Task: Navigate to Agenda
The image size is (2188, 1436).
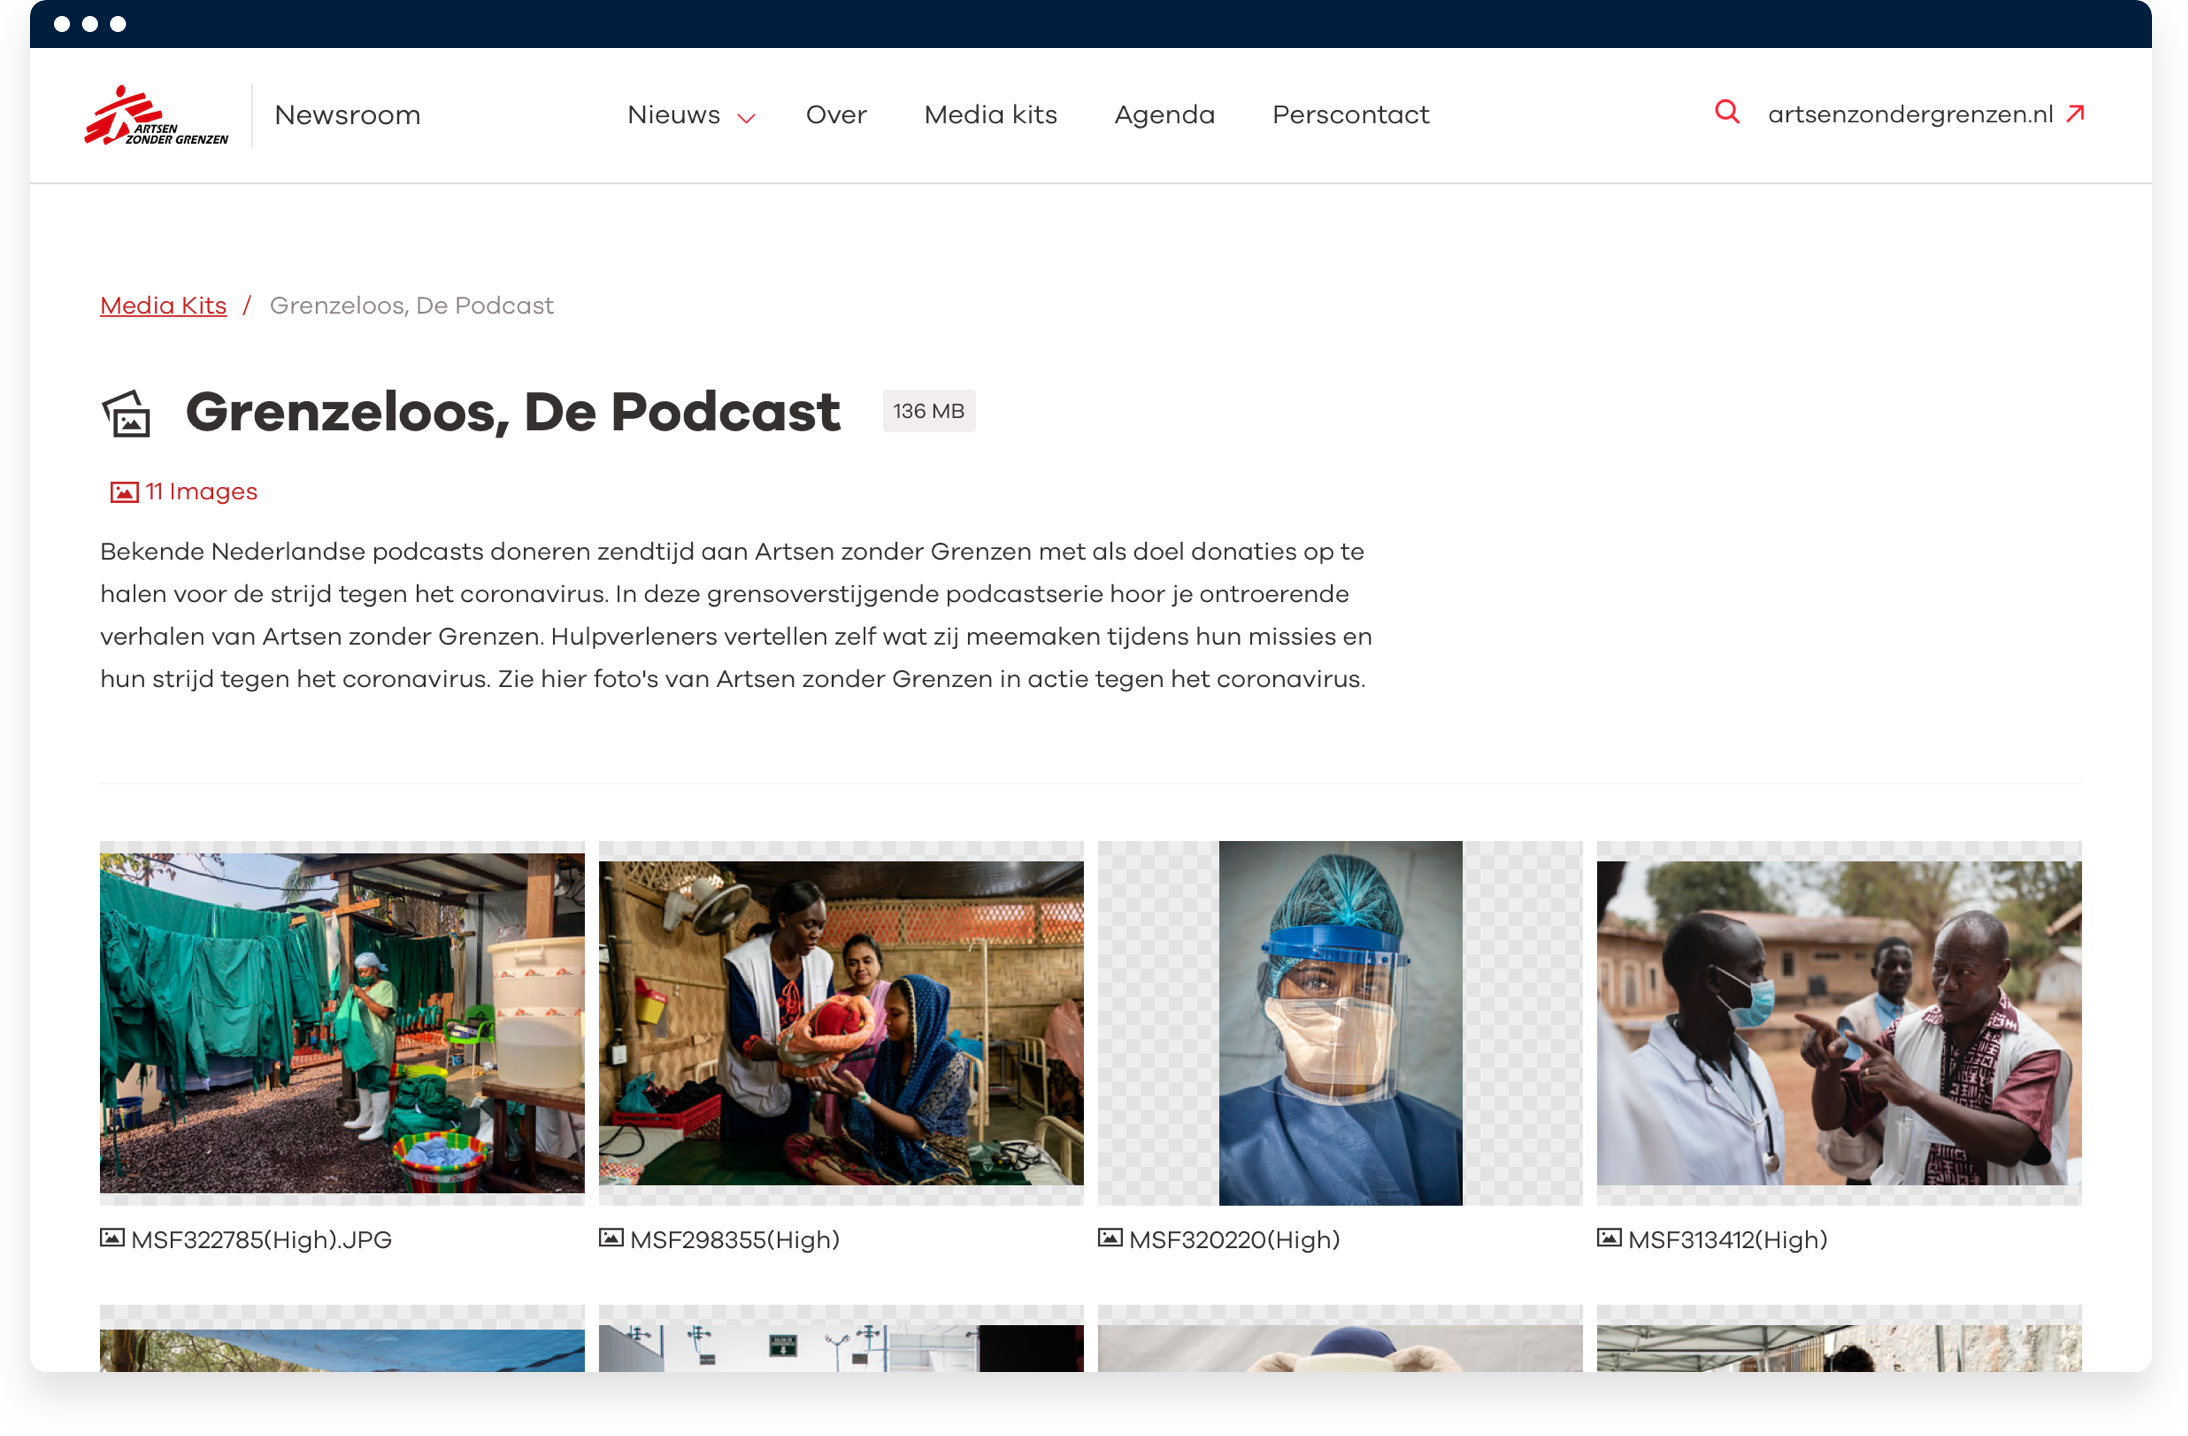Action: click(1164, 115)
